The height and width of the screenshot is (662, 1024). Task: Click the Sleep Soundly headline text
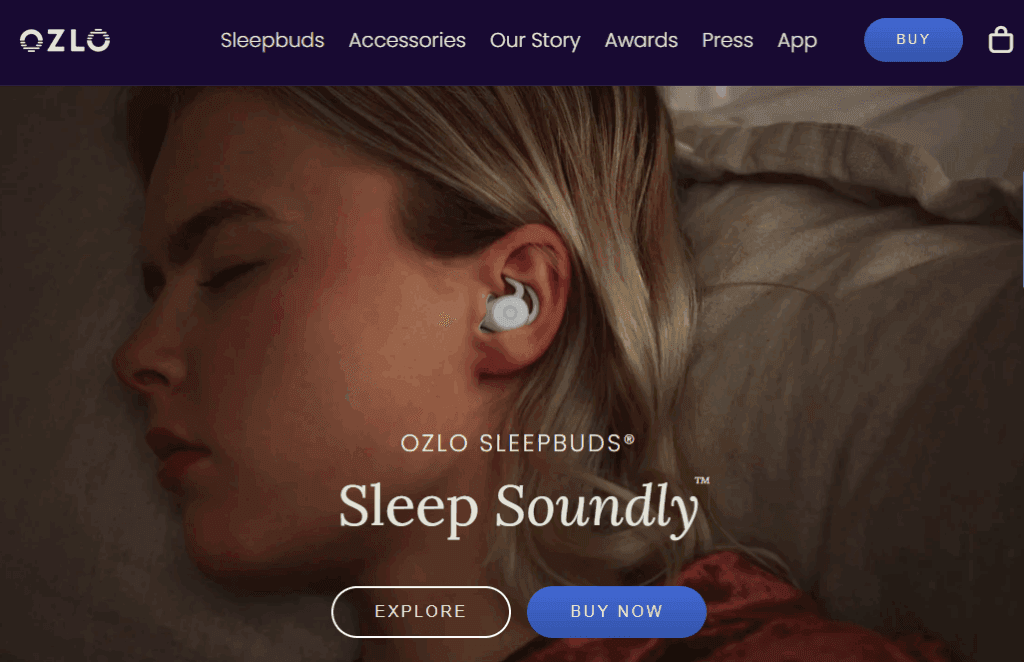519,507
